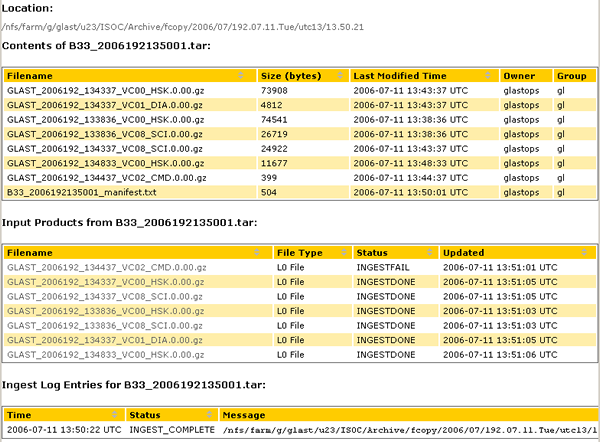Click the archive location path /nfs/farm/g/glast
Image resolution: width=600 pixels, height=442 pixels.
pos(183,27)
